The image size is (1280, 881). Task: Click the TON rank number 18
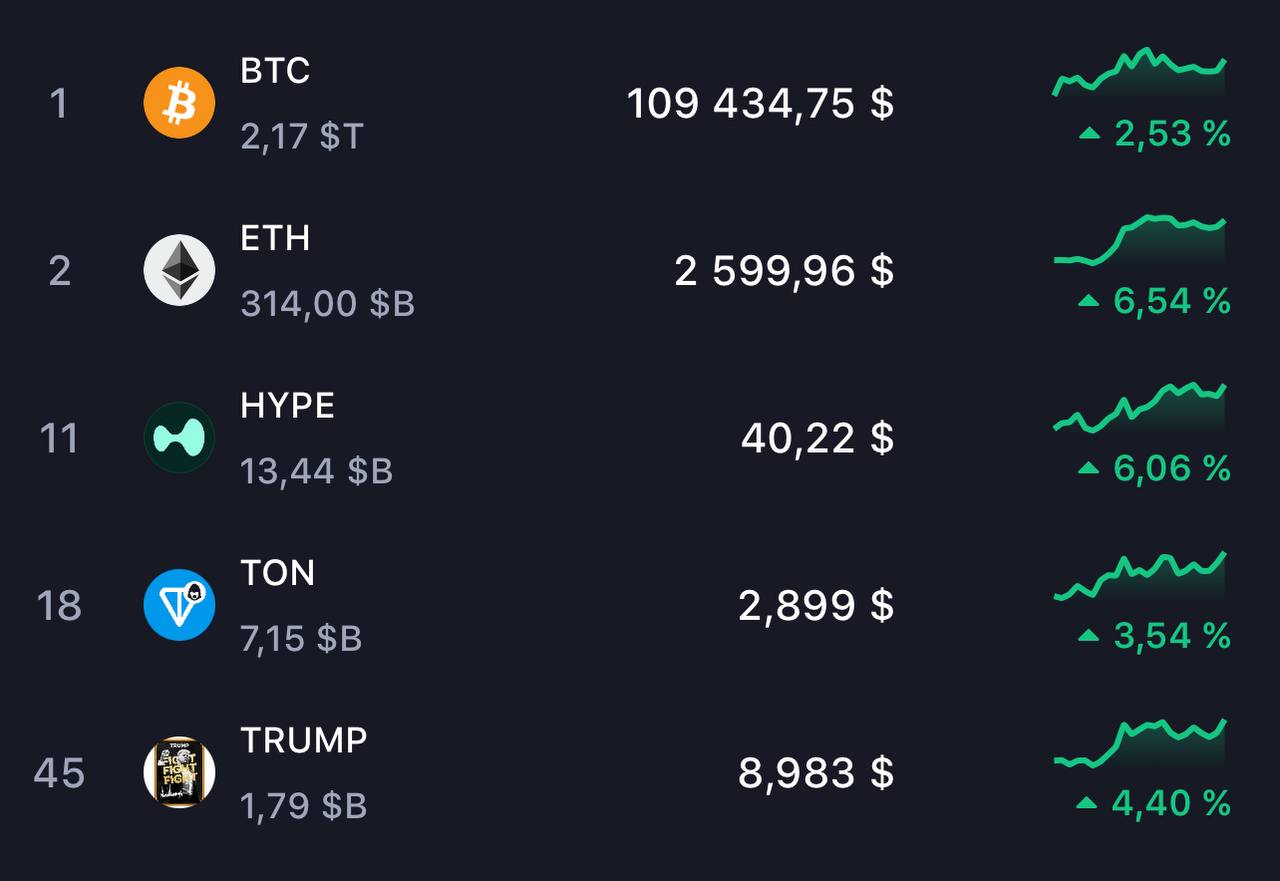[59, 606]
